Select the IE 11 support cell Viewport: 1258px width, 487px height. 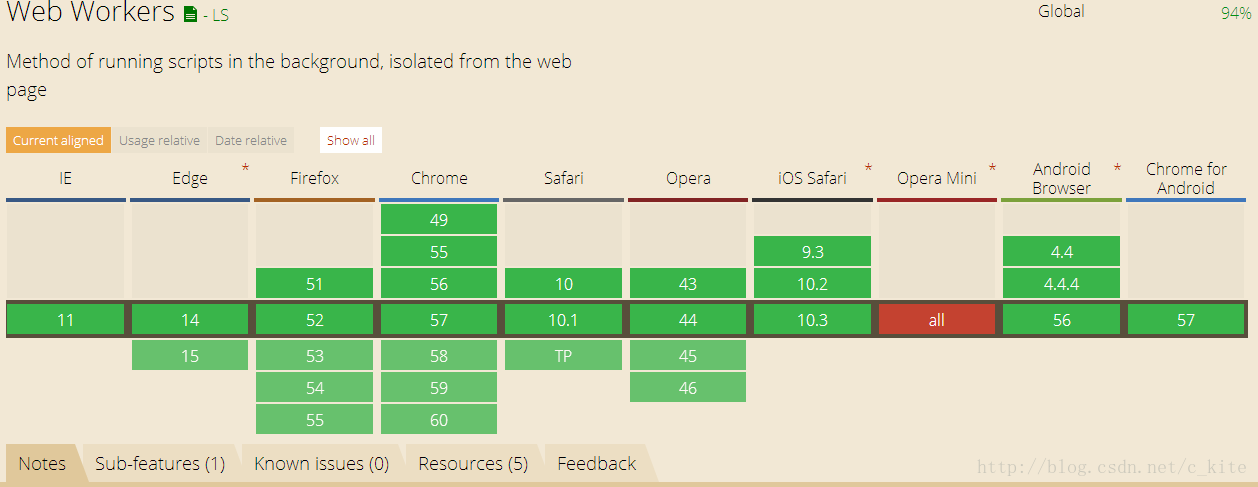point(65,320)
